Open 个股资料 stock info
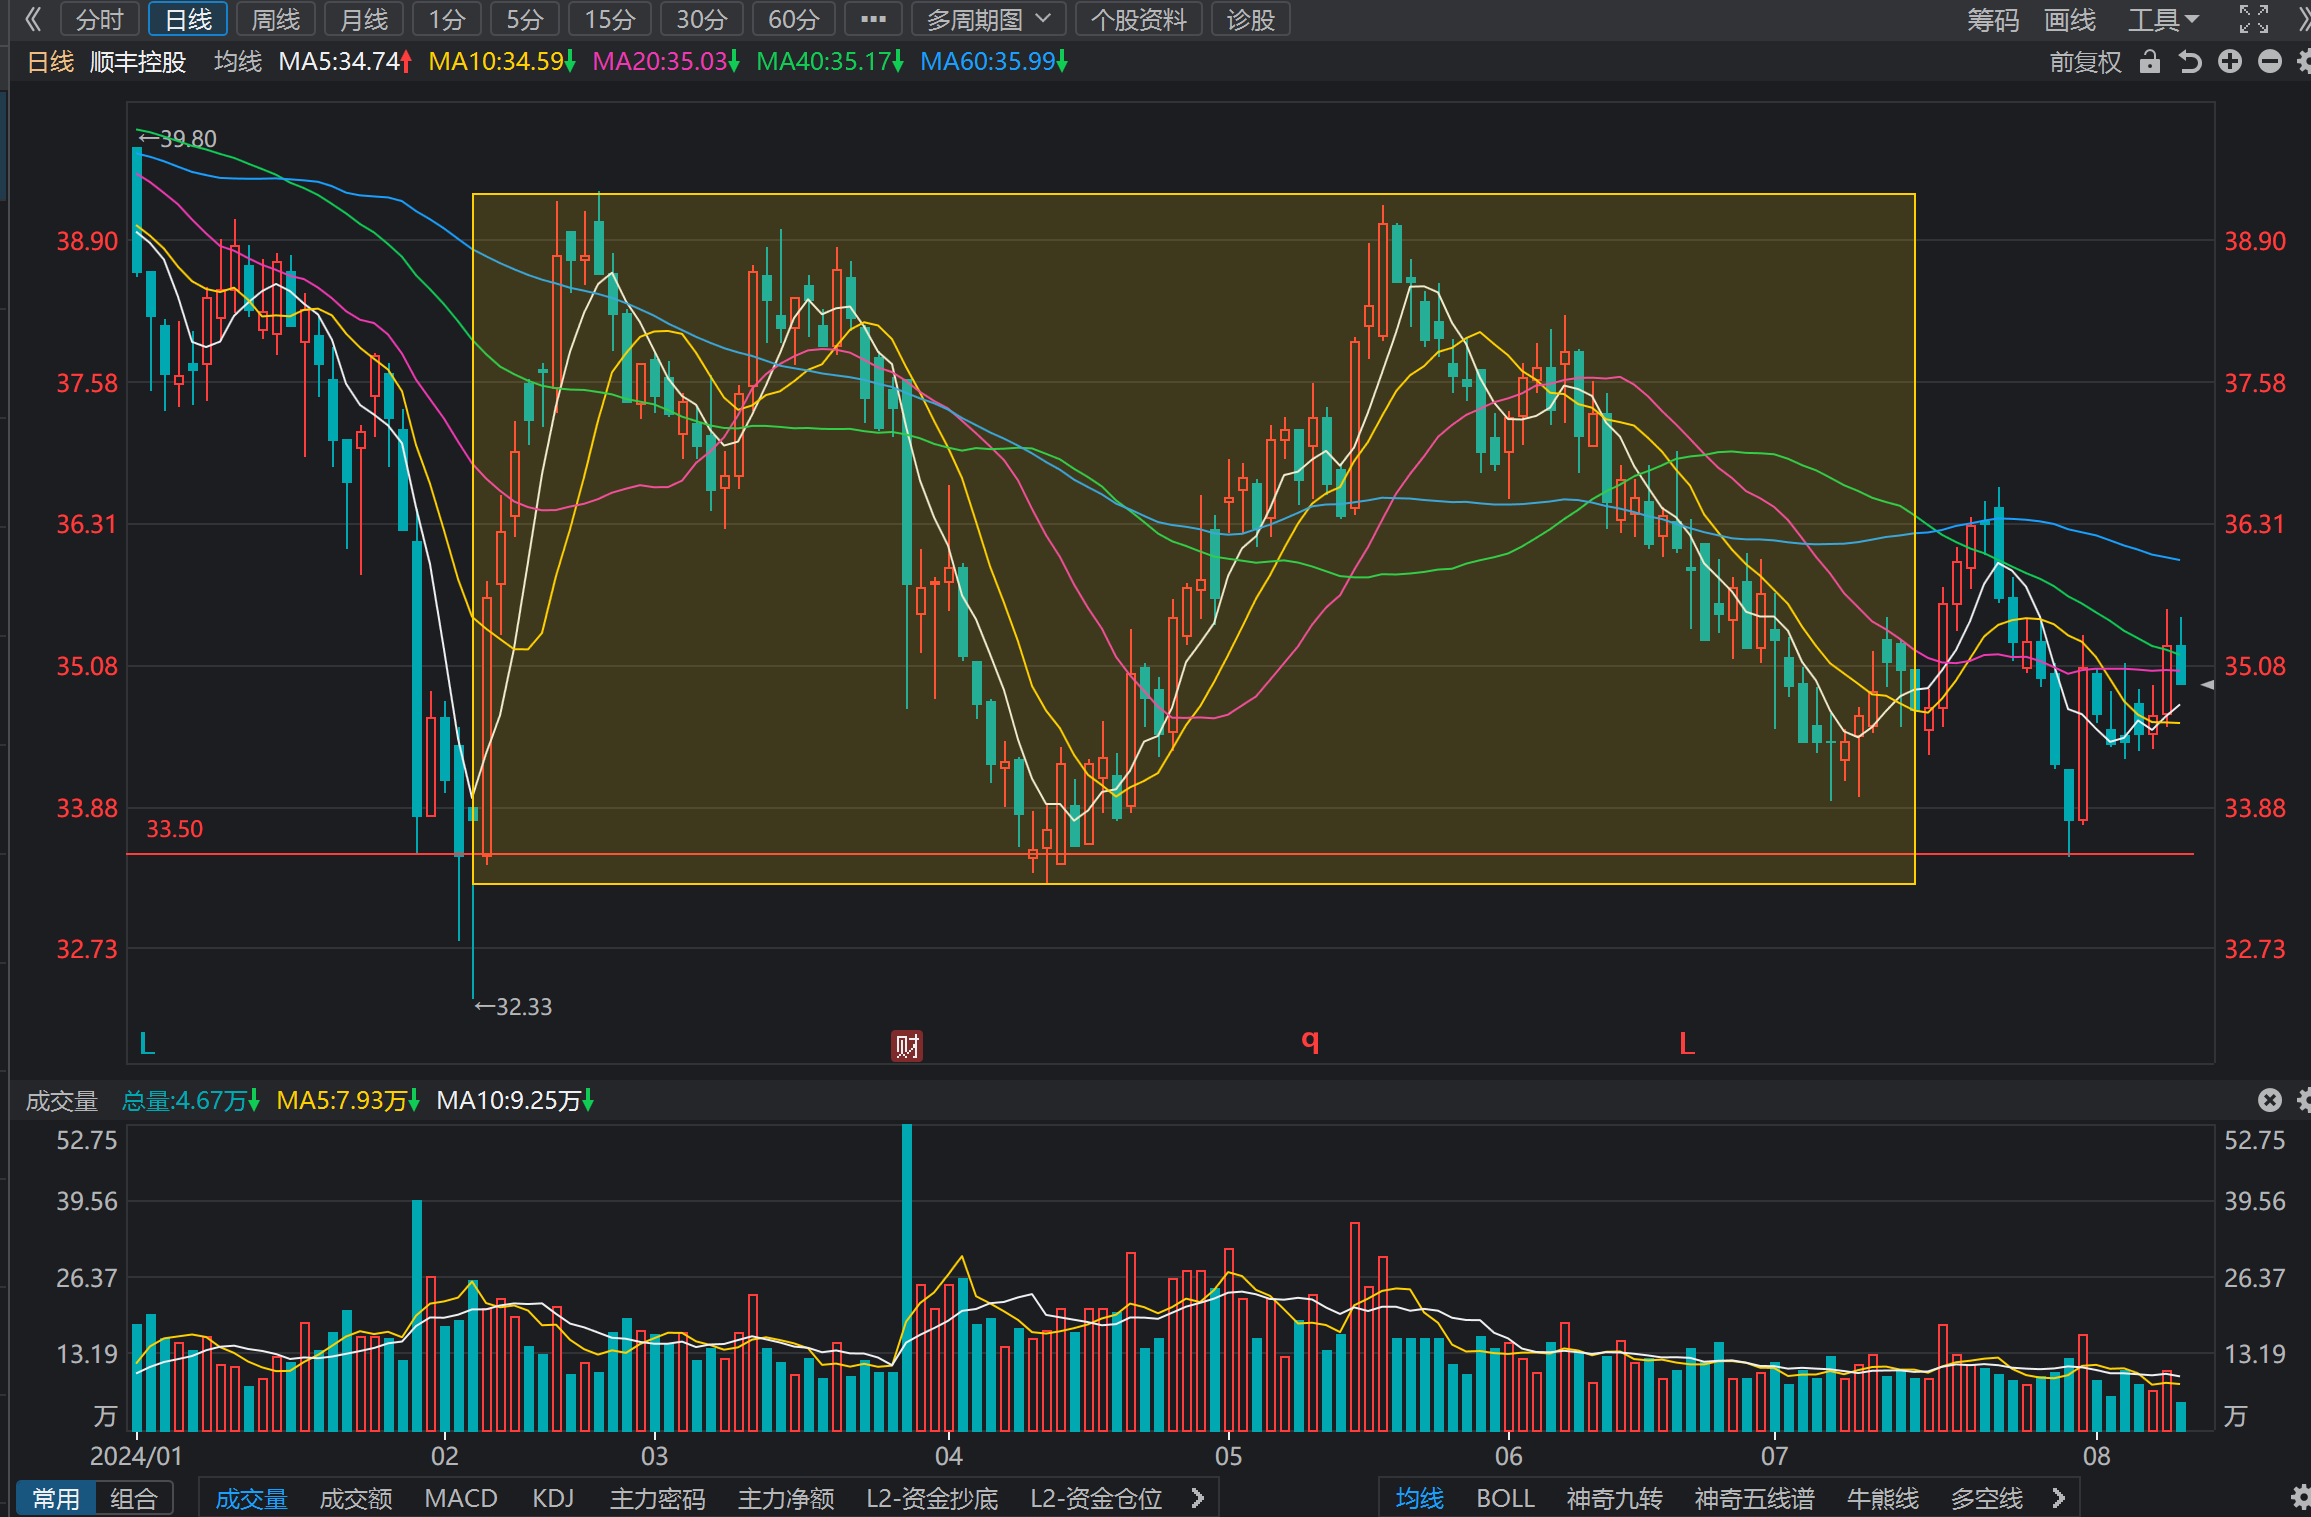The image size is (2311, 1517). (1138, 19)
